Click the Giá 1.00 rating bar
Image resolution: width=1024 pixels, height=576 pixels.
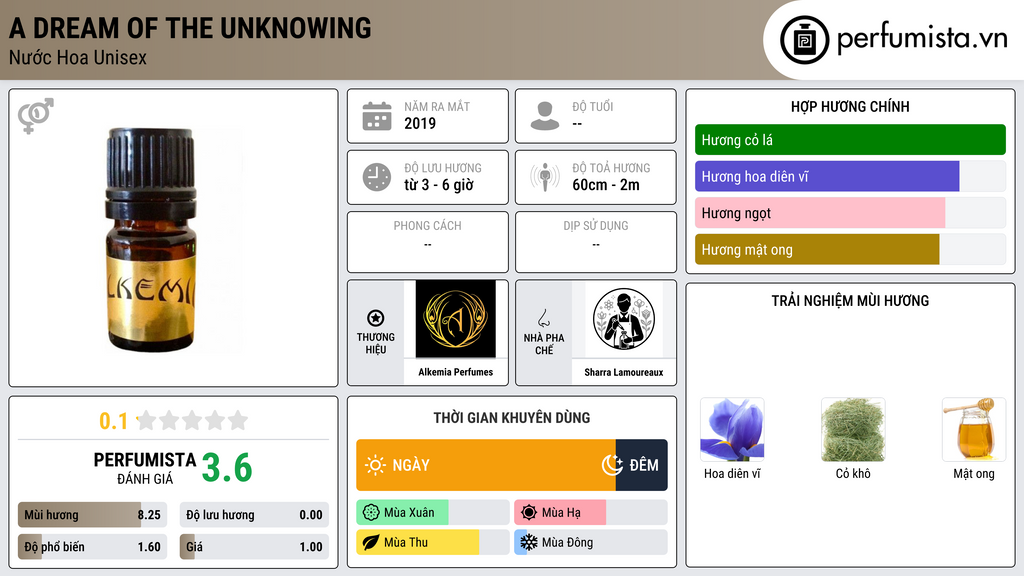click(254, 547)
